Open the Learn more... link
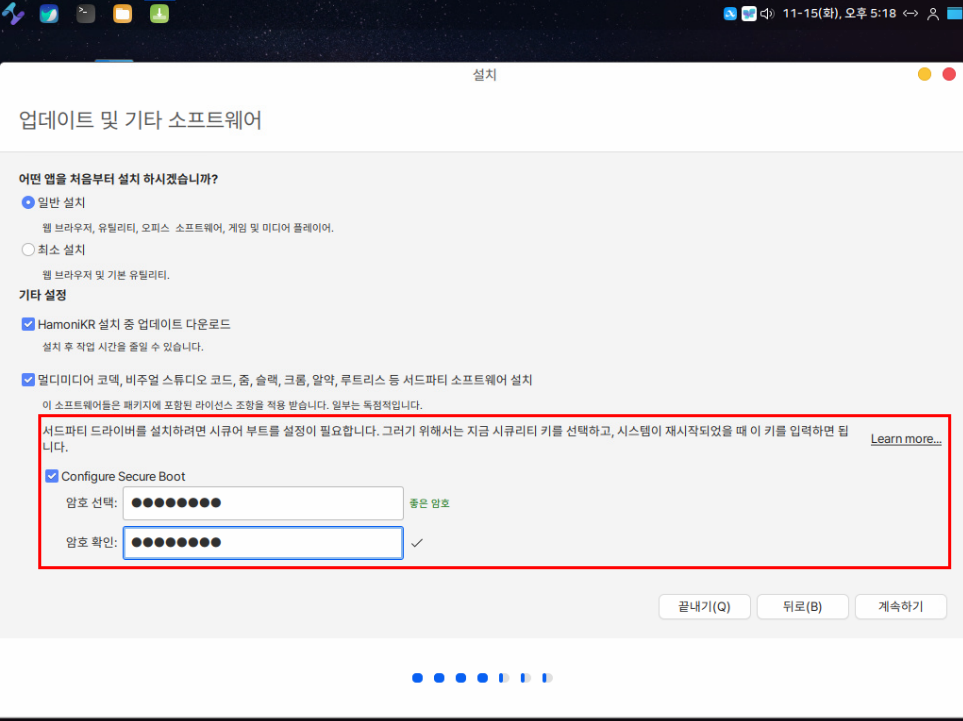Screen dimensions: 963x721 click(x=905, y=439)
